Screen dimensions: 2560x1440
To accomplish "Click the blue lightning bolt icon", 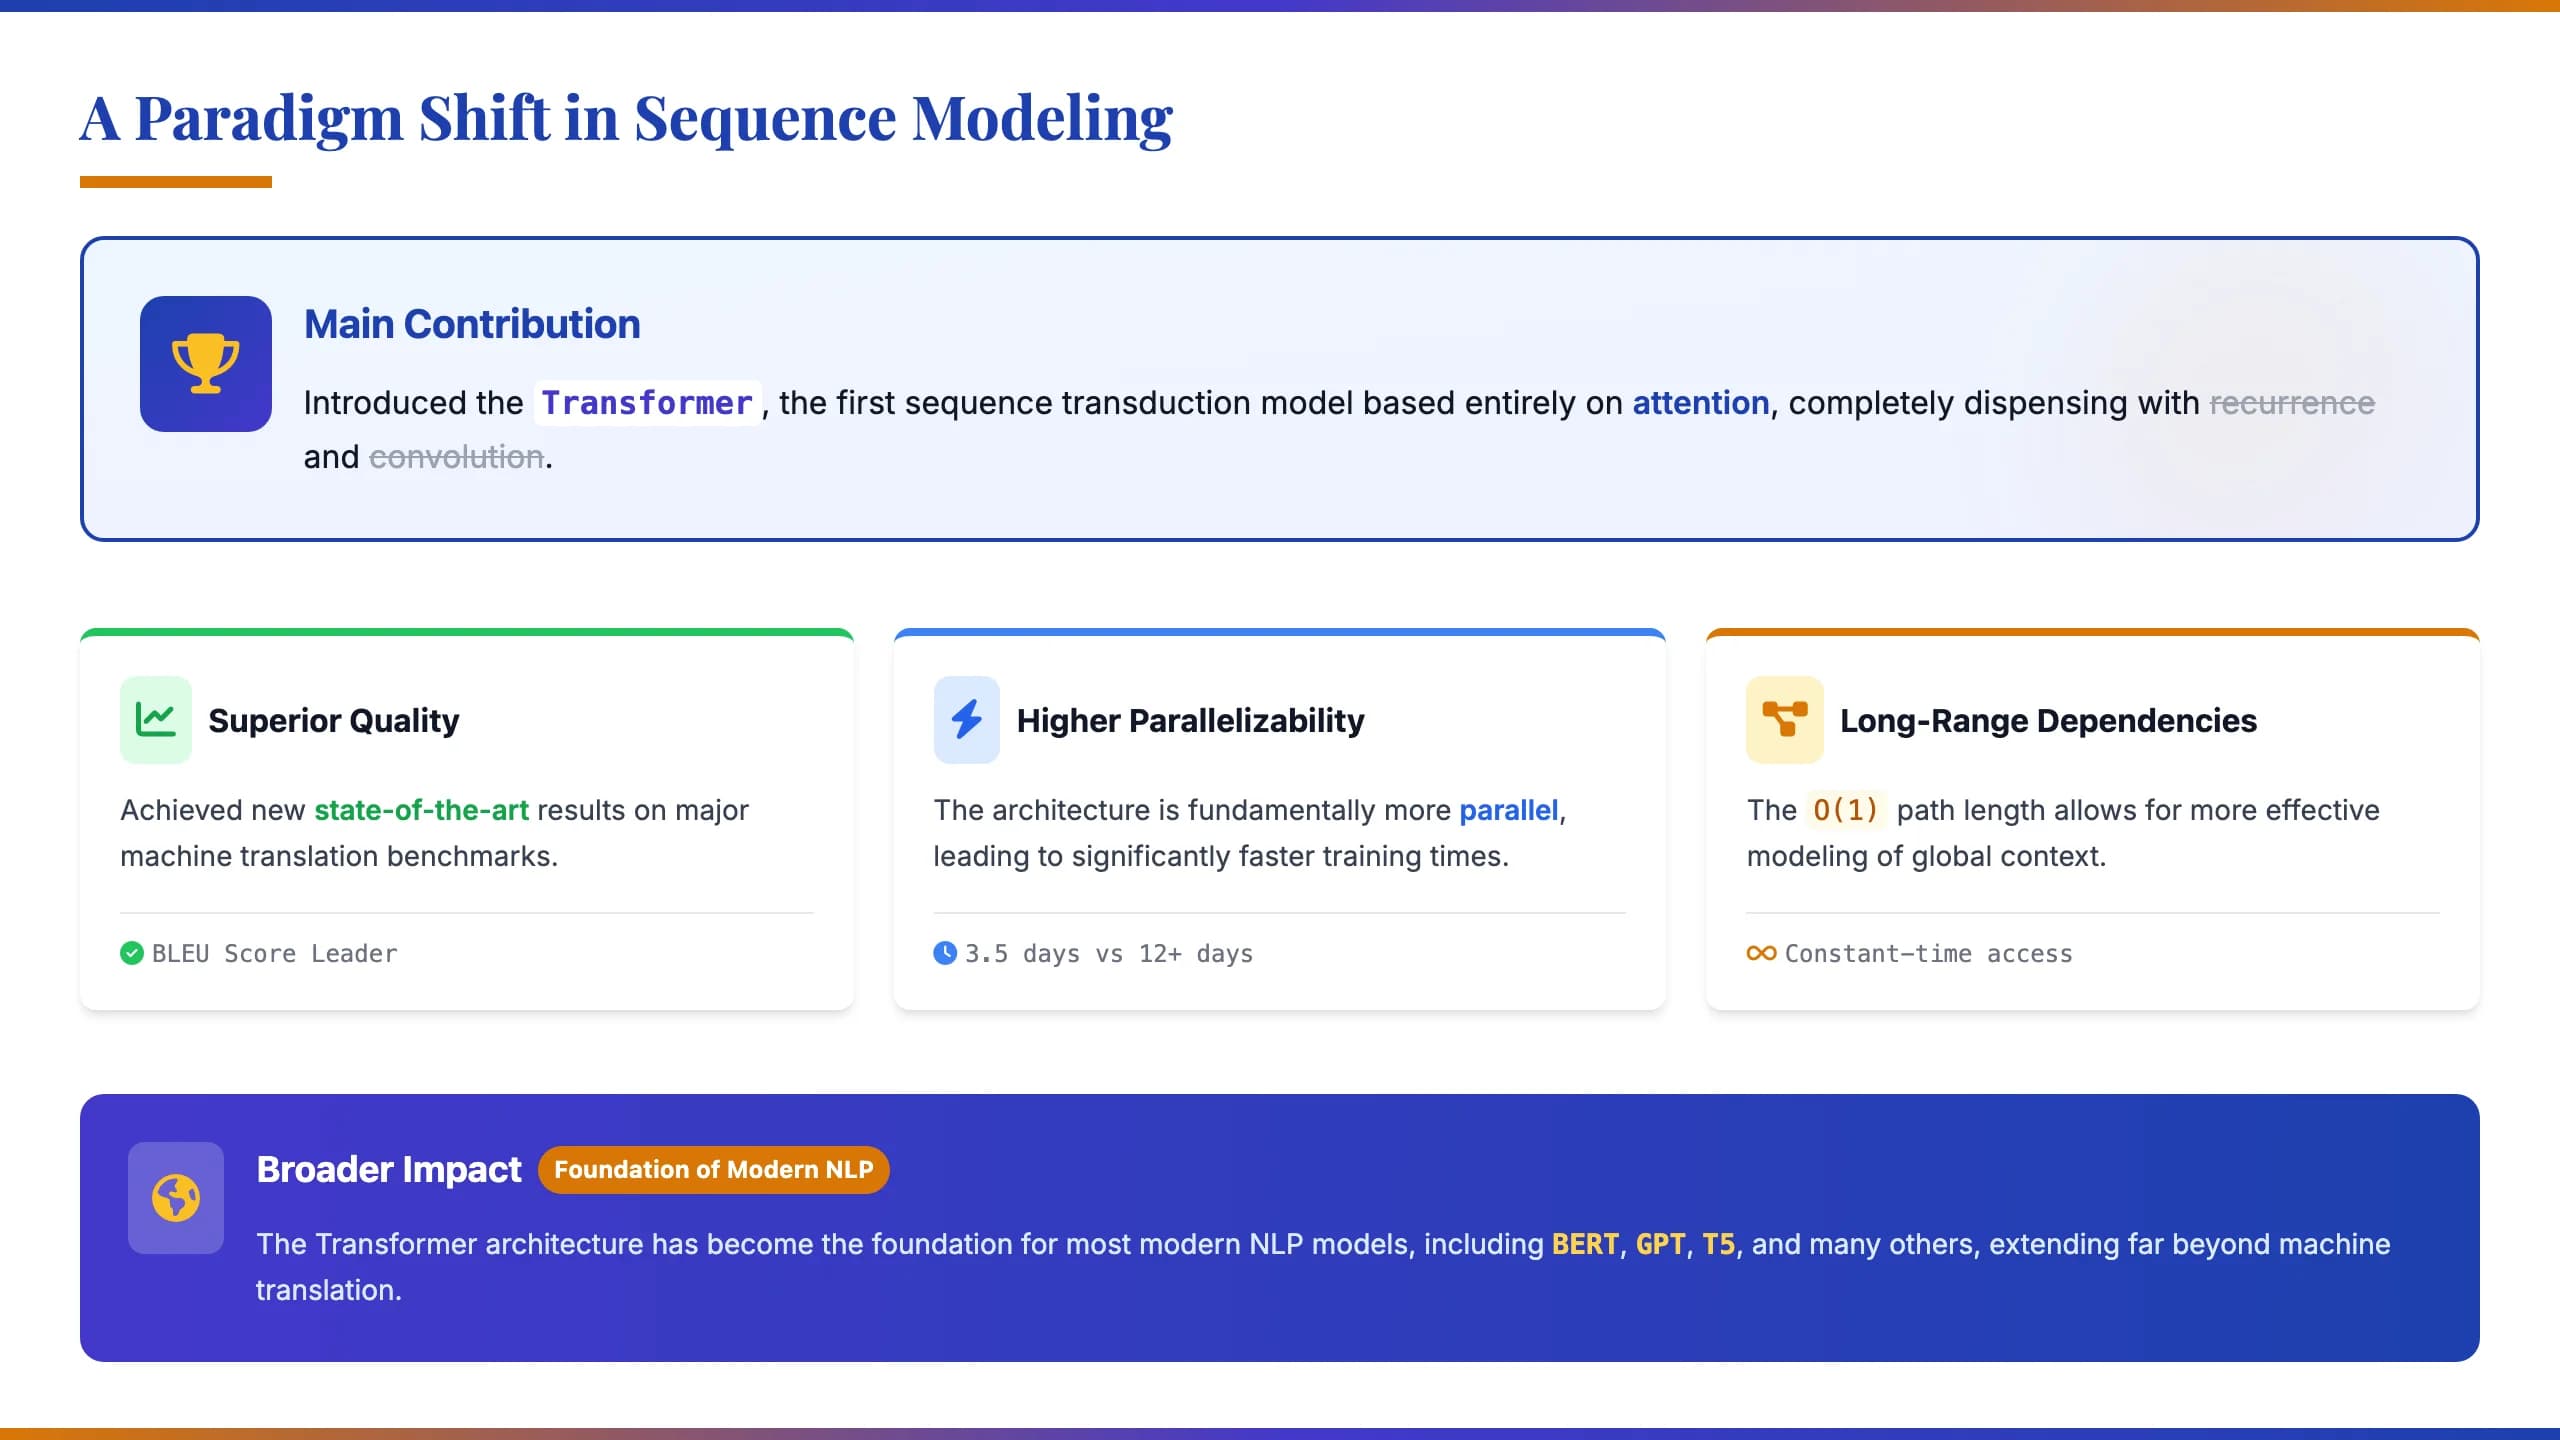I will point(966,719).
